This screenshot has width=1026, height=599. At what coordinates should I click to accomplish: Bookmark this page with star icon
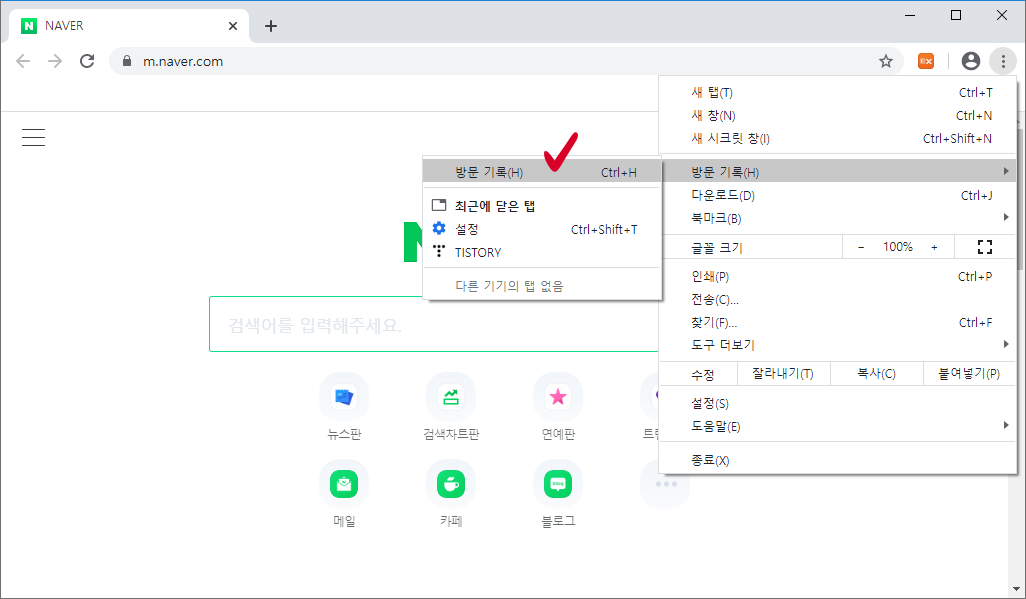[886, 62]
